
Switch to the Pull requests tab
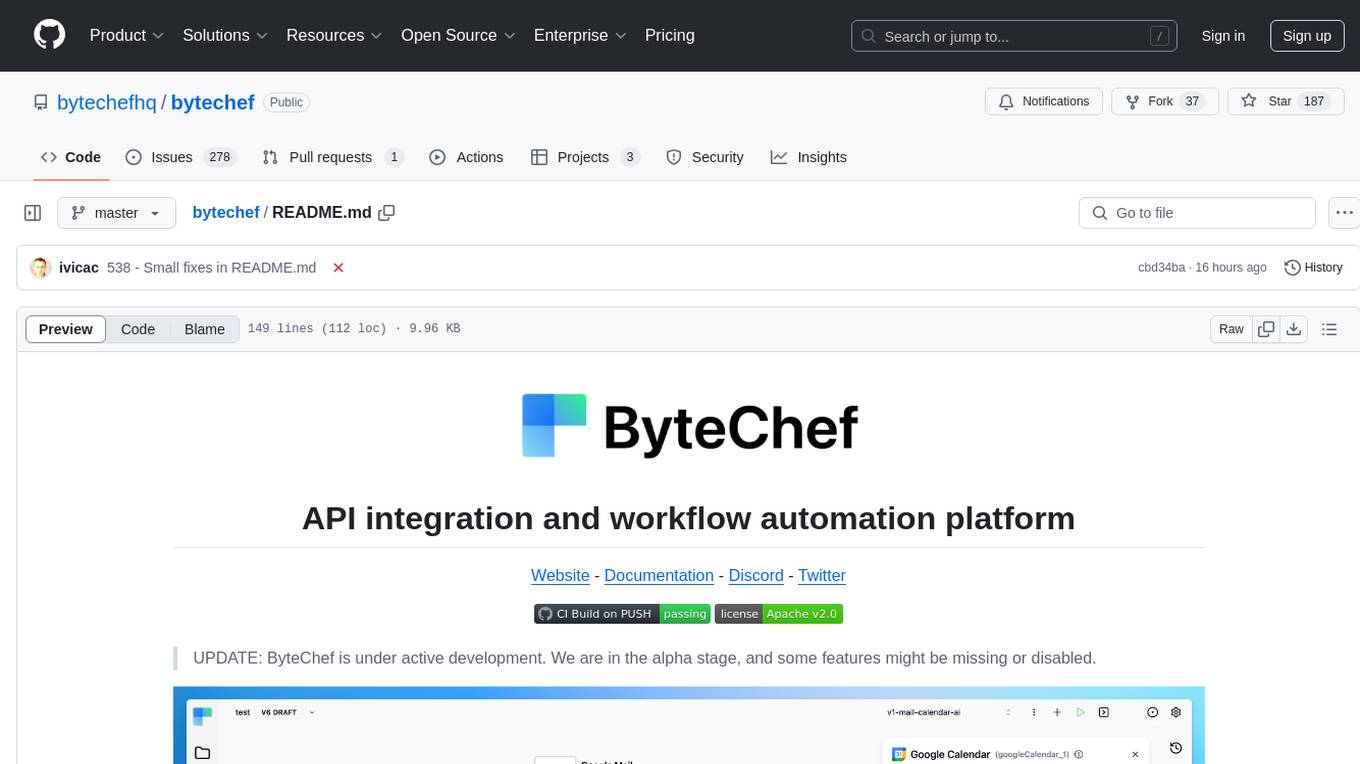coord(333,157)
